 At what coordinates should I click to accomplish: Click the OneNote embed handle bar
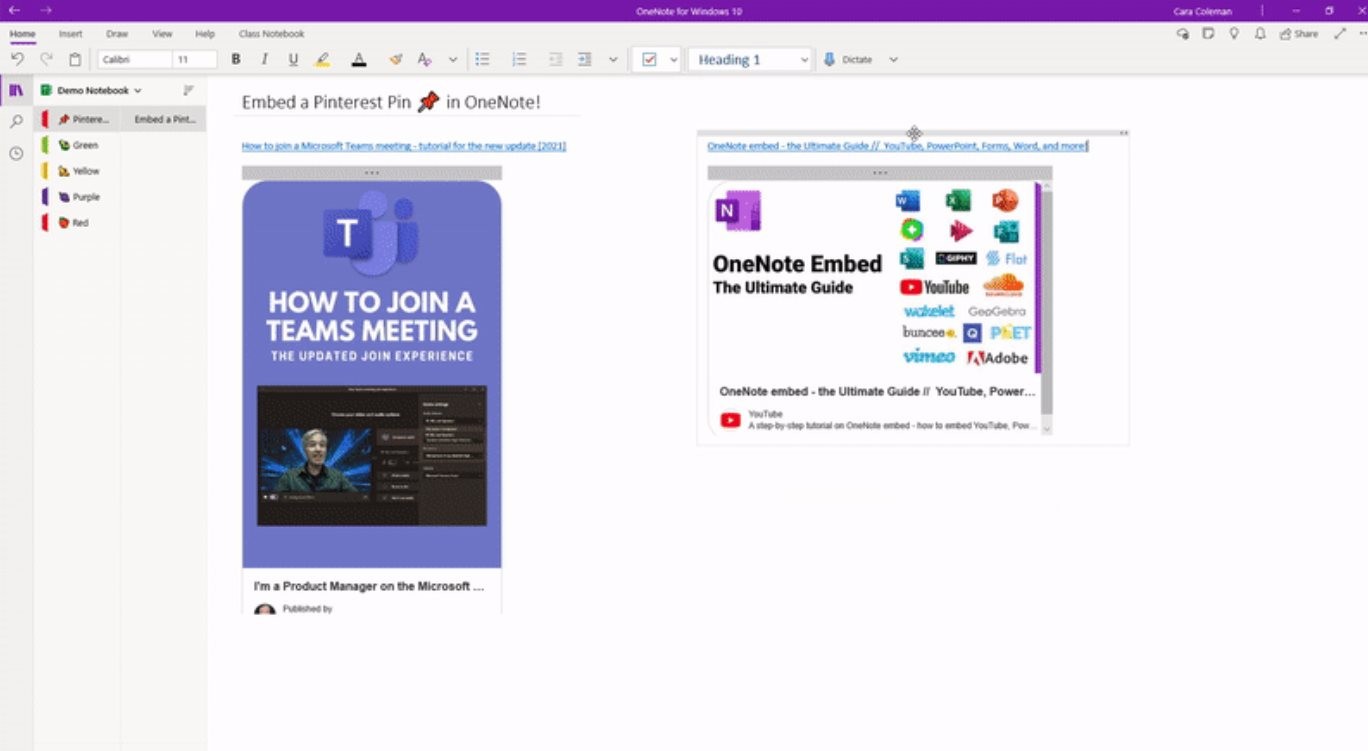click(x=880, y=173)
